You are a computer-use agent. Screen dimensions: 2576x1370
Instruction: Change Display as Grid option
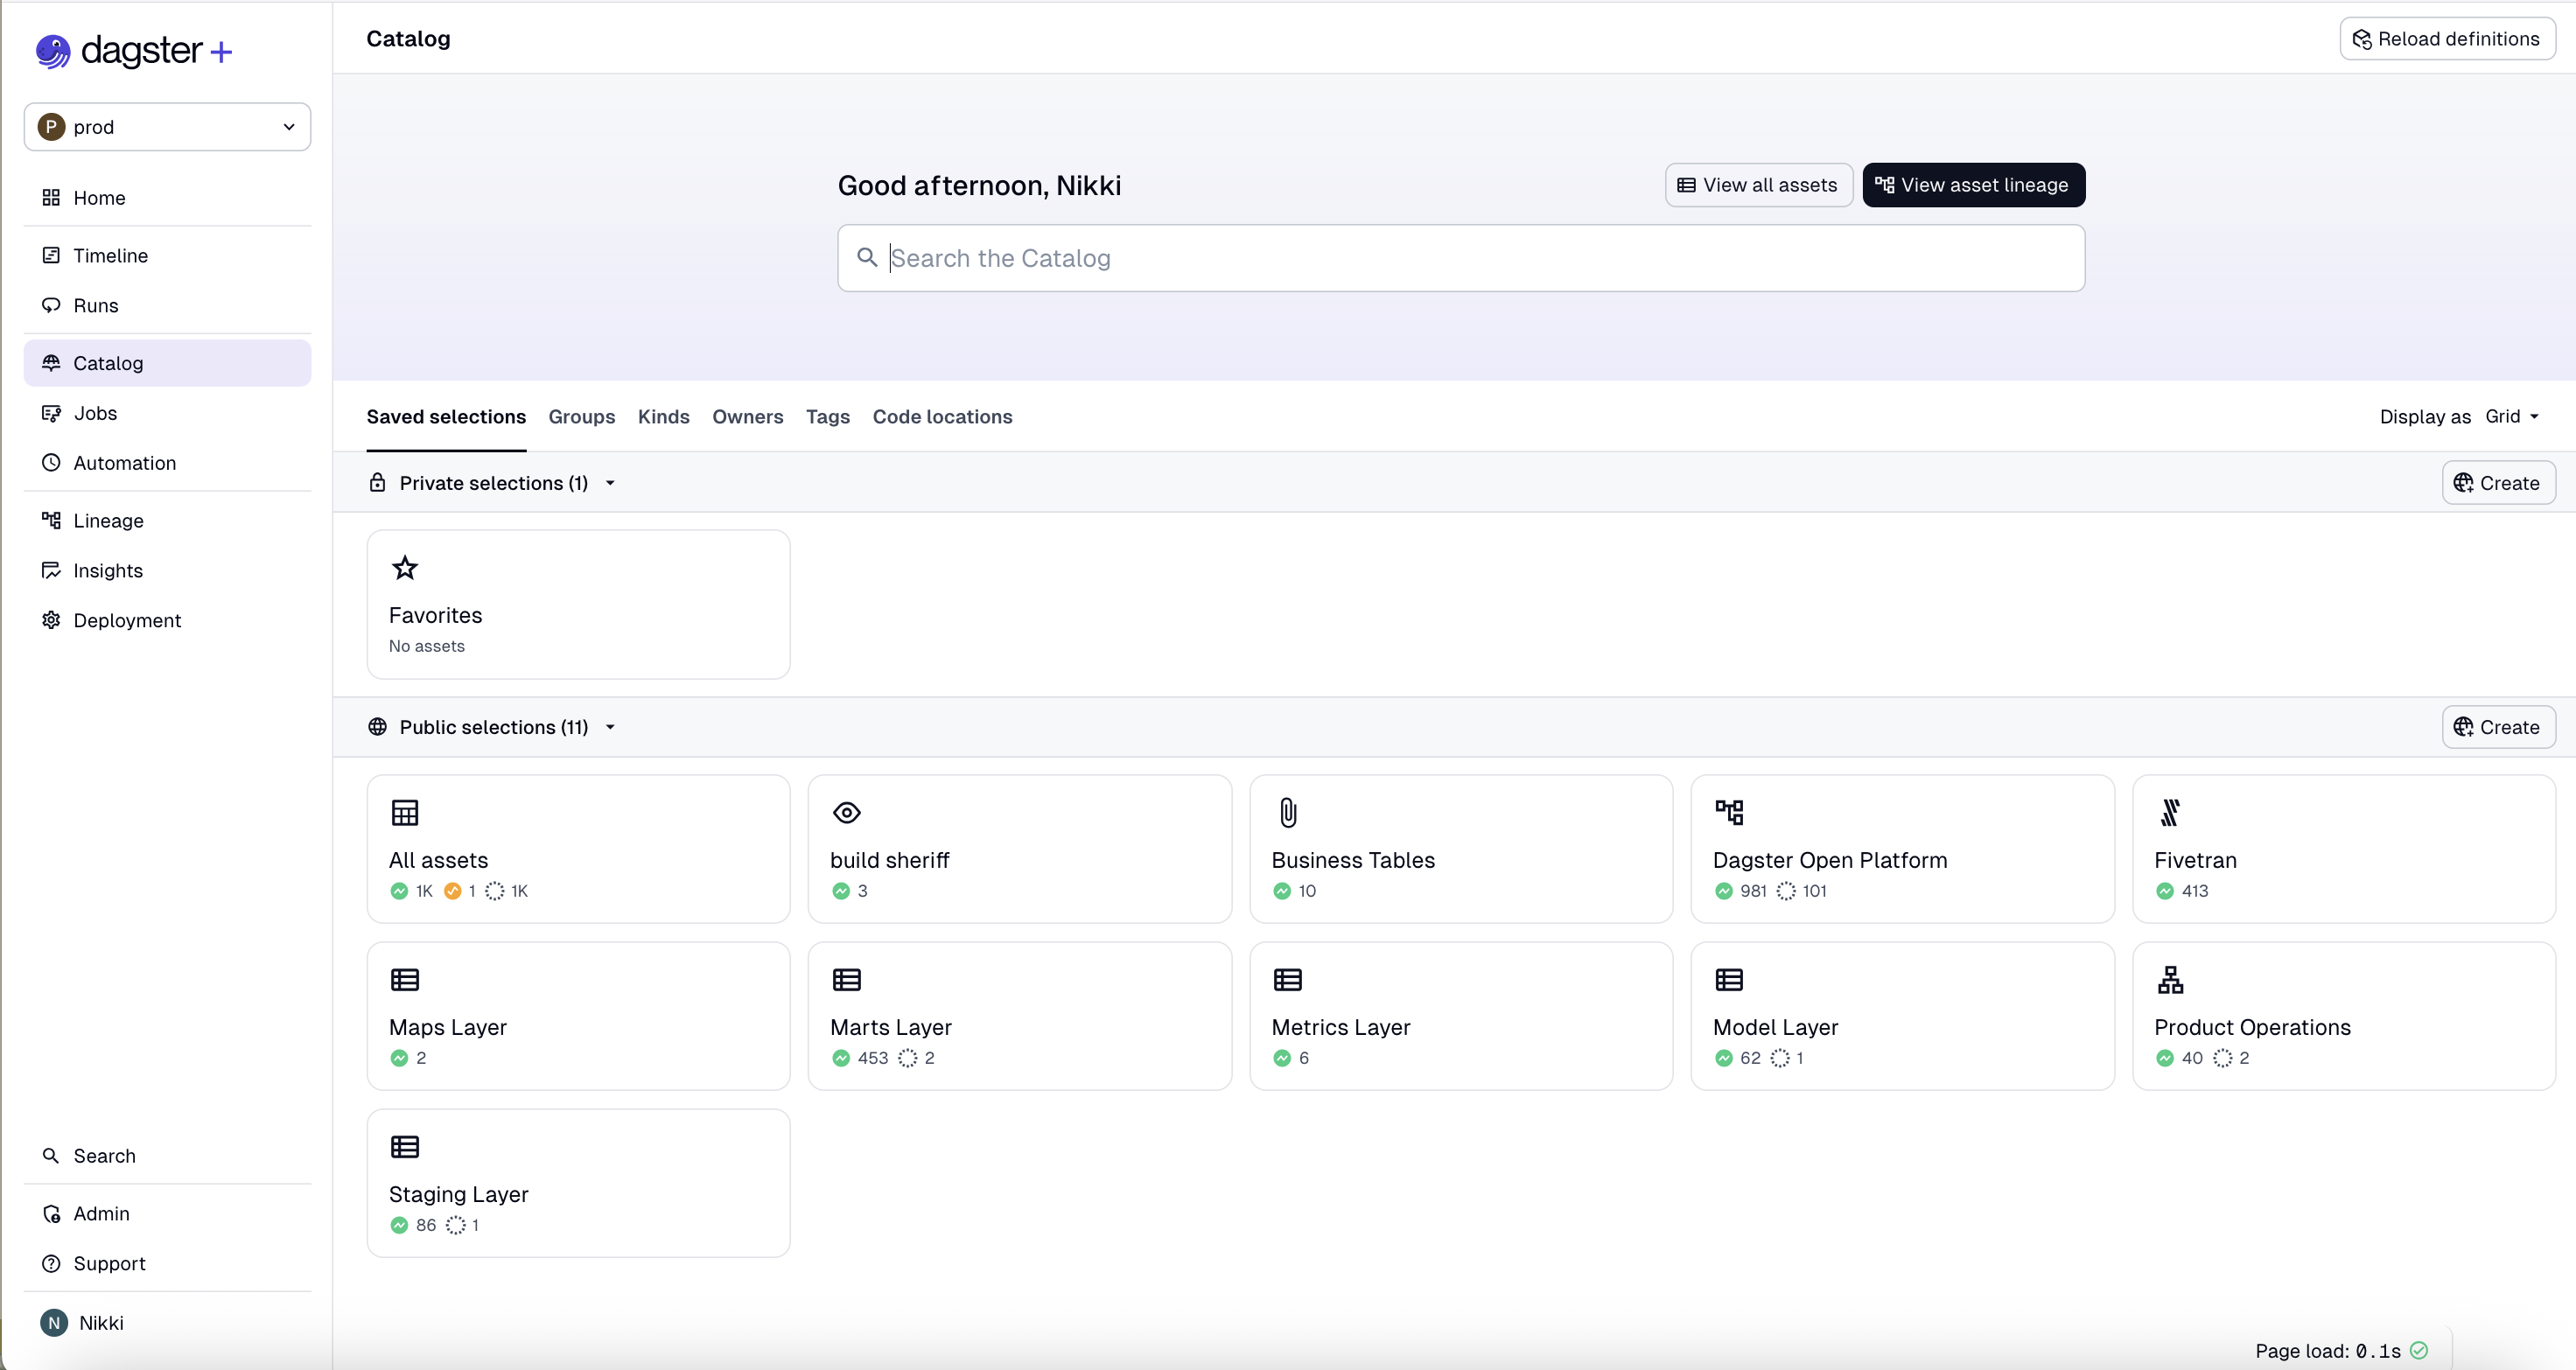[2512, 416]
